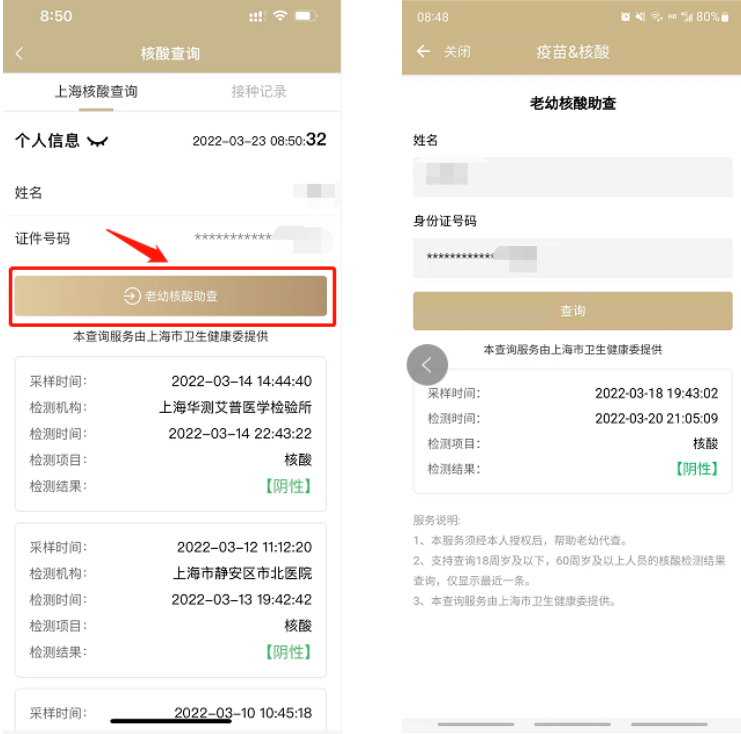Open the 上海市静安区市北医院 result card
The height and width of the screenshot is (734, 741).
(x=171, y=599)
